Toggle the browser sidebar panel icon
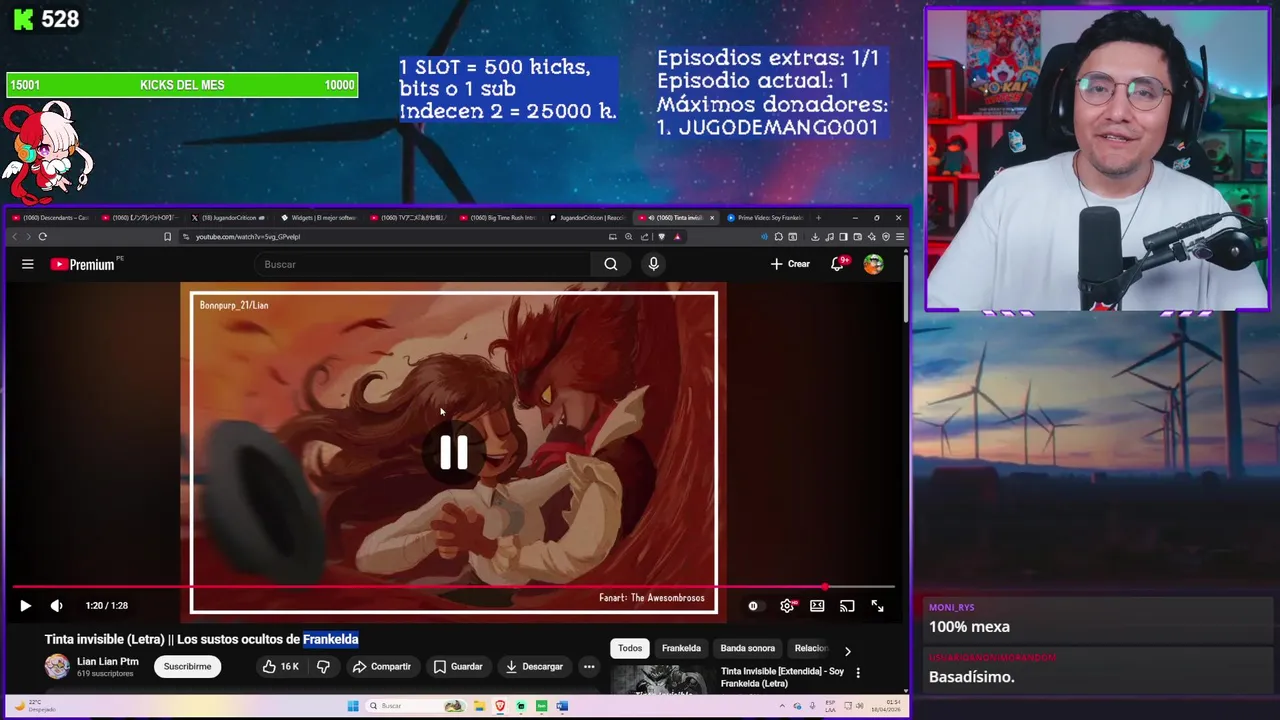The image size is (1280, 720). [843, 237]
